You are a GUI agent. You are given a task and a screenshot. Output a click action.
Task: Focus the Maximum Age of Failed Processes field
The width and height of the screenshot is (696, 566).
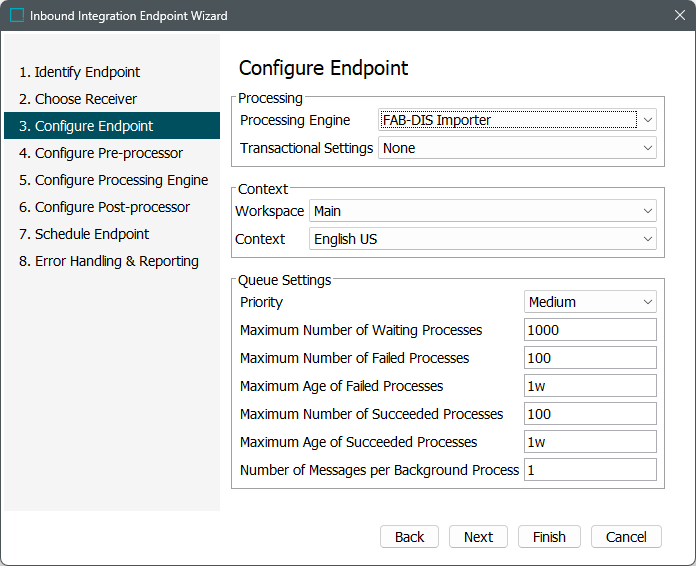590,386
